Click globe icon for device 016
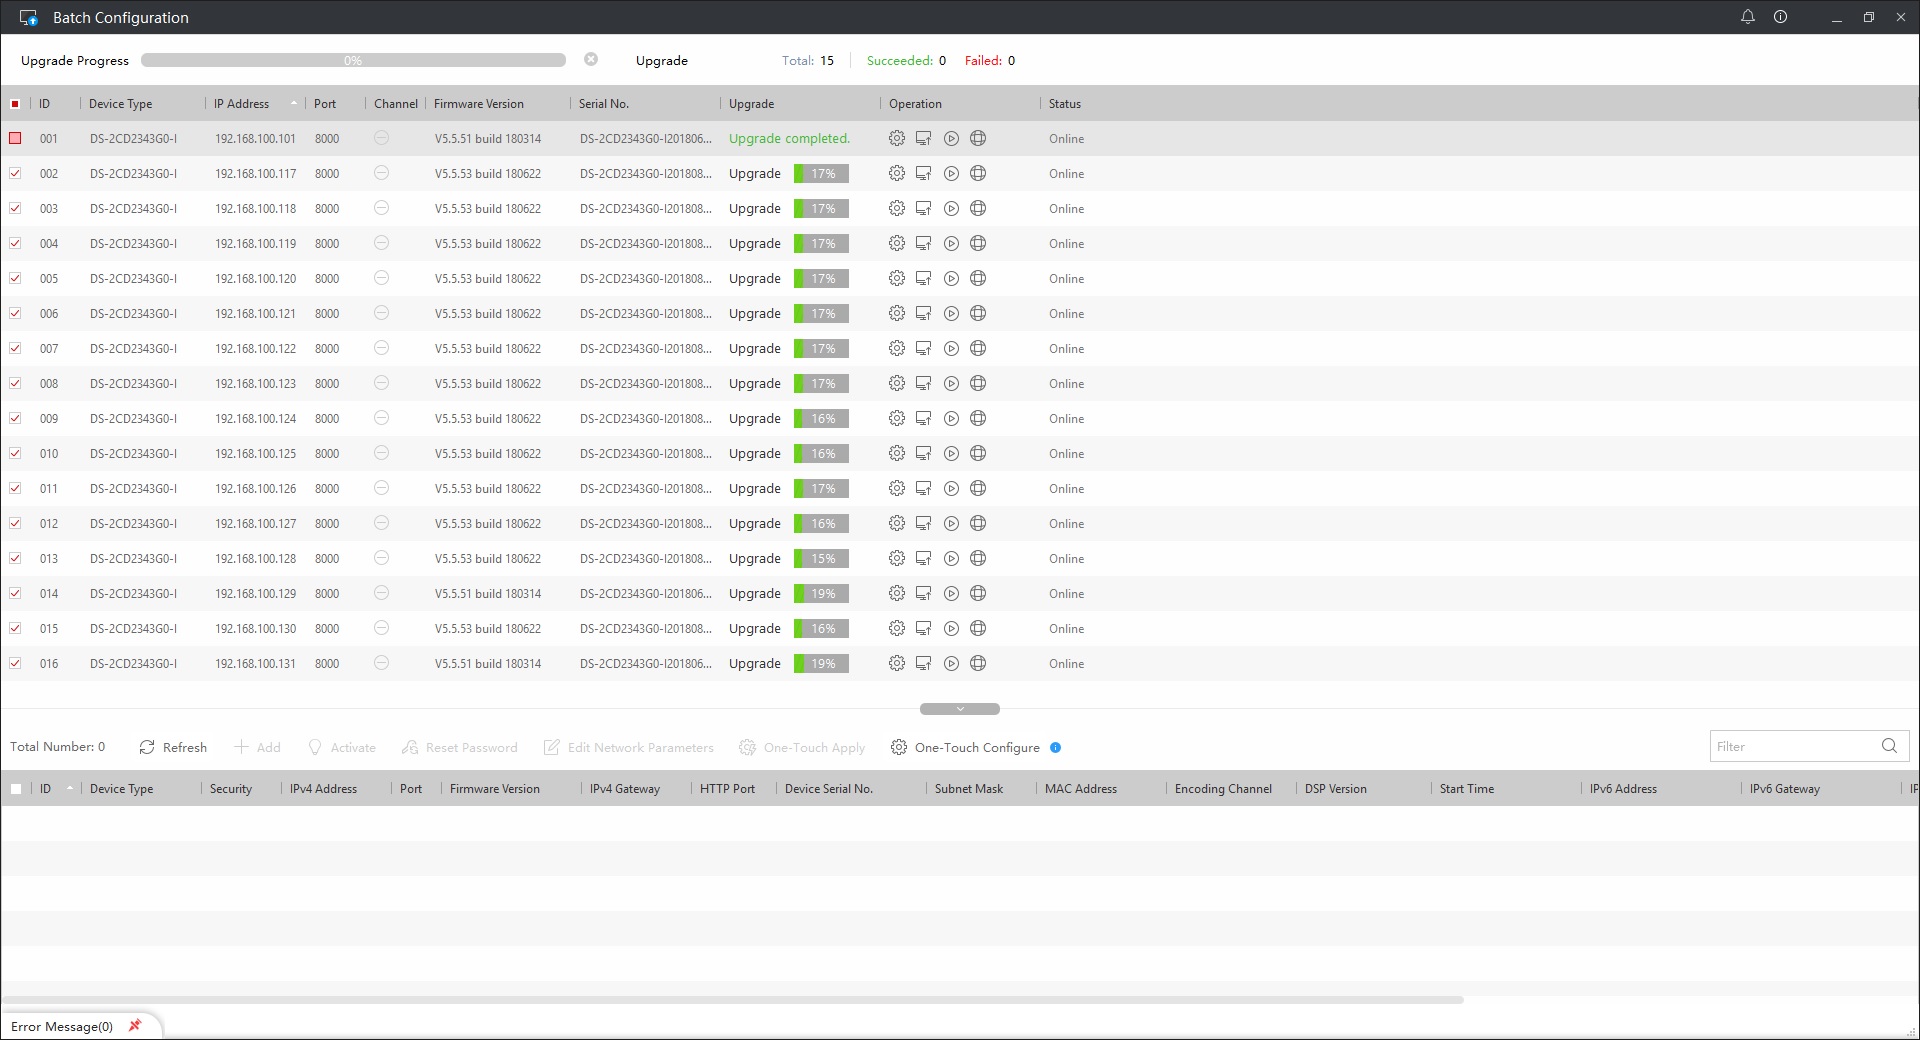 (978, 663)
